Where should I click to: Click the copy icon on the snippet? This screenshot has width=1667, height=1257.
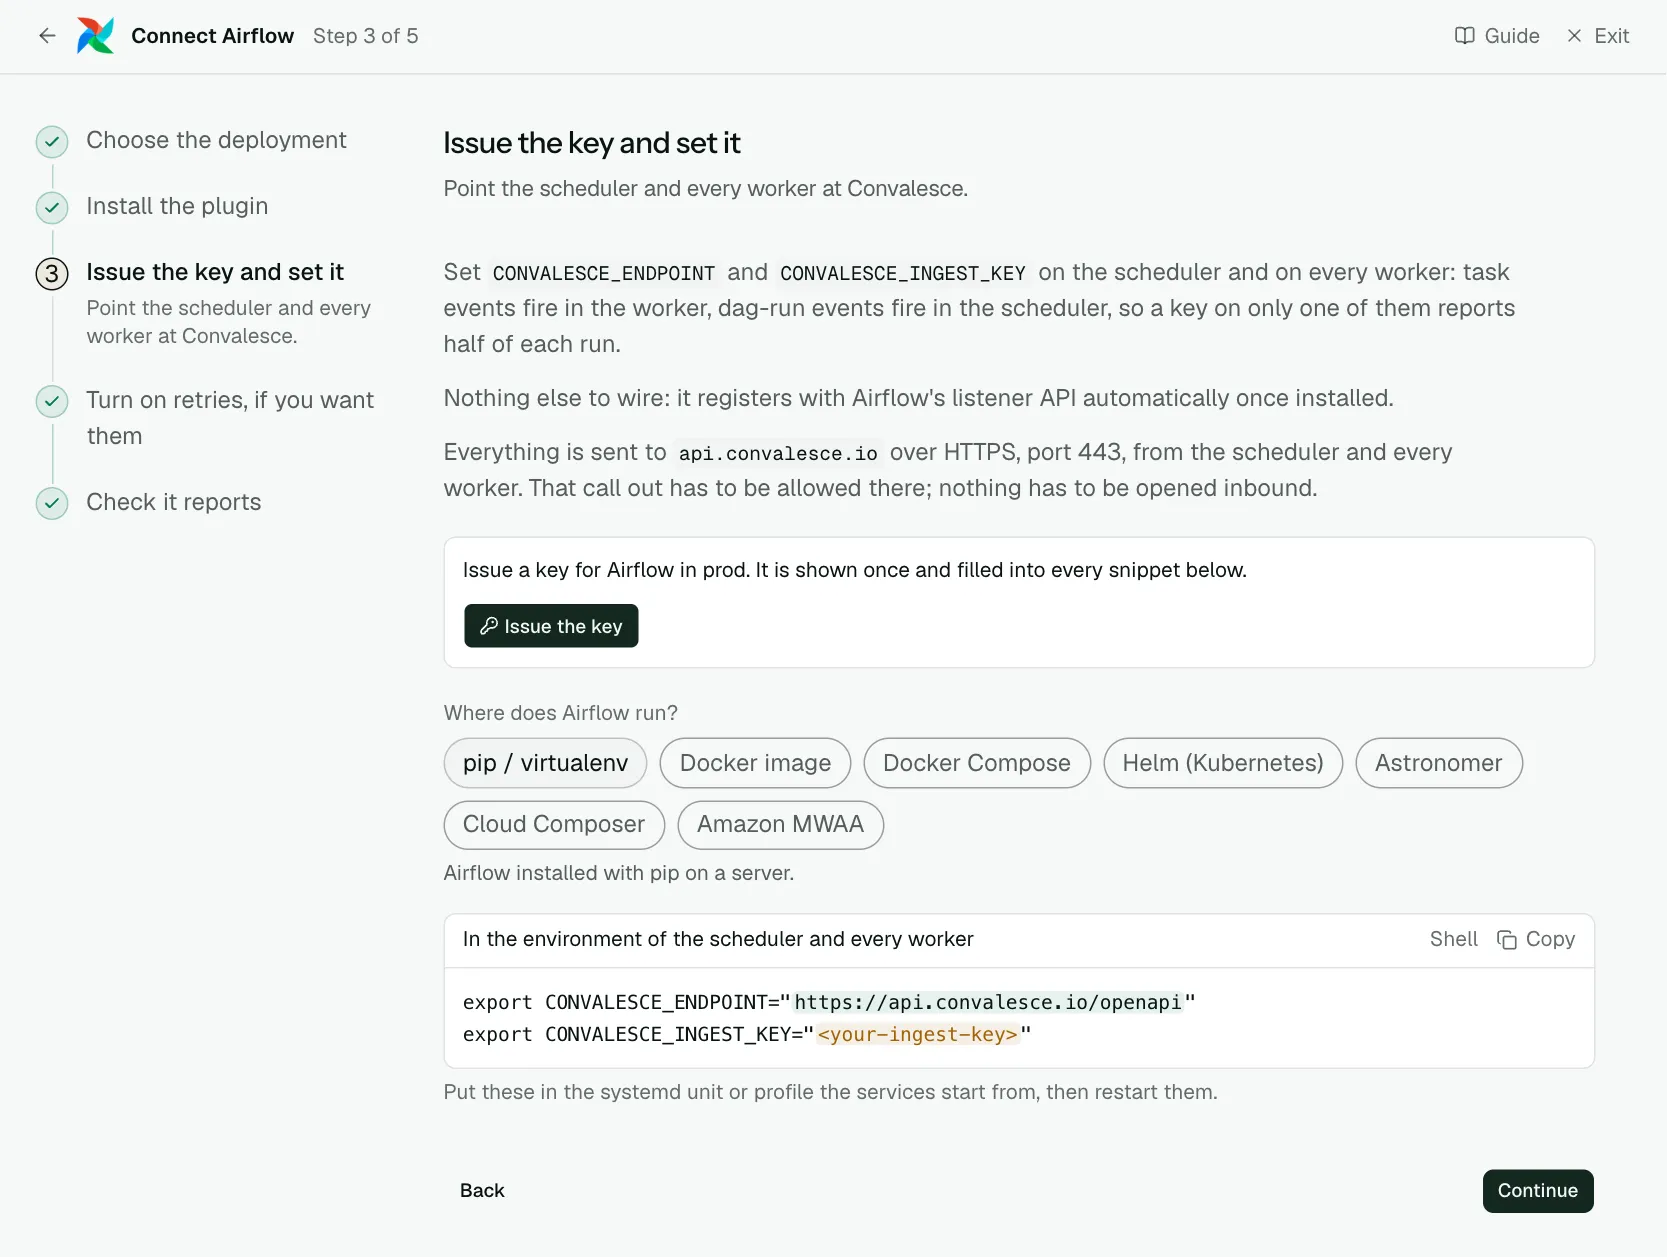[1506, 939]
